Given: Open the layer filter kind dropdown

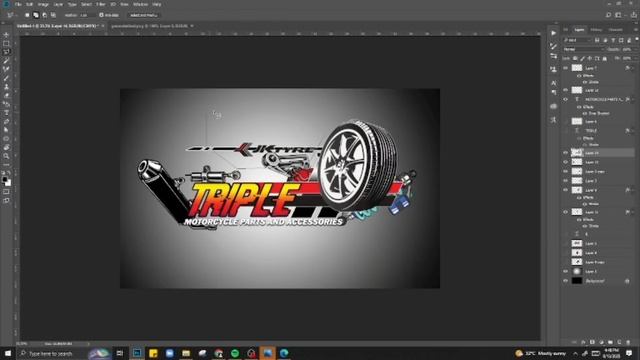Looking at the screenshot, I should click(x=577, y=40).
